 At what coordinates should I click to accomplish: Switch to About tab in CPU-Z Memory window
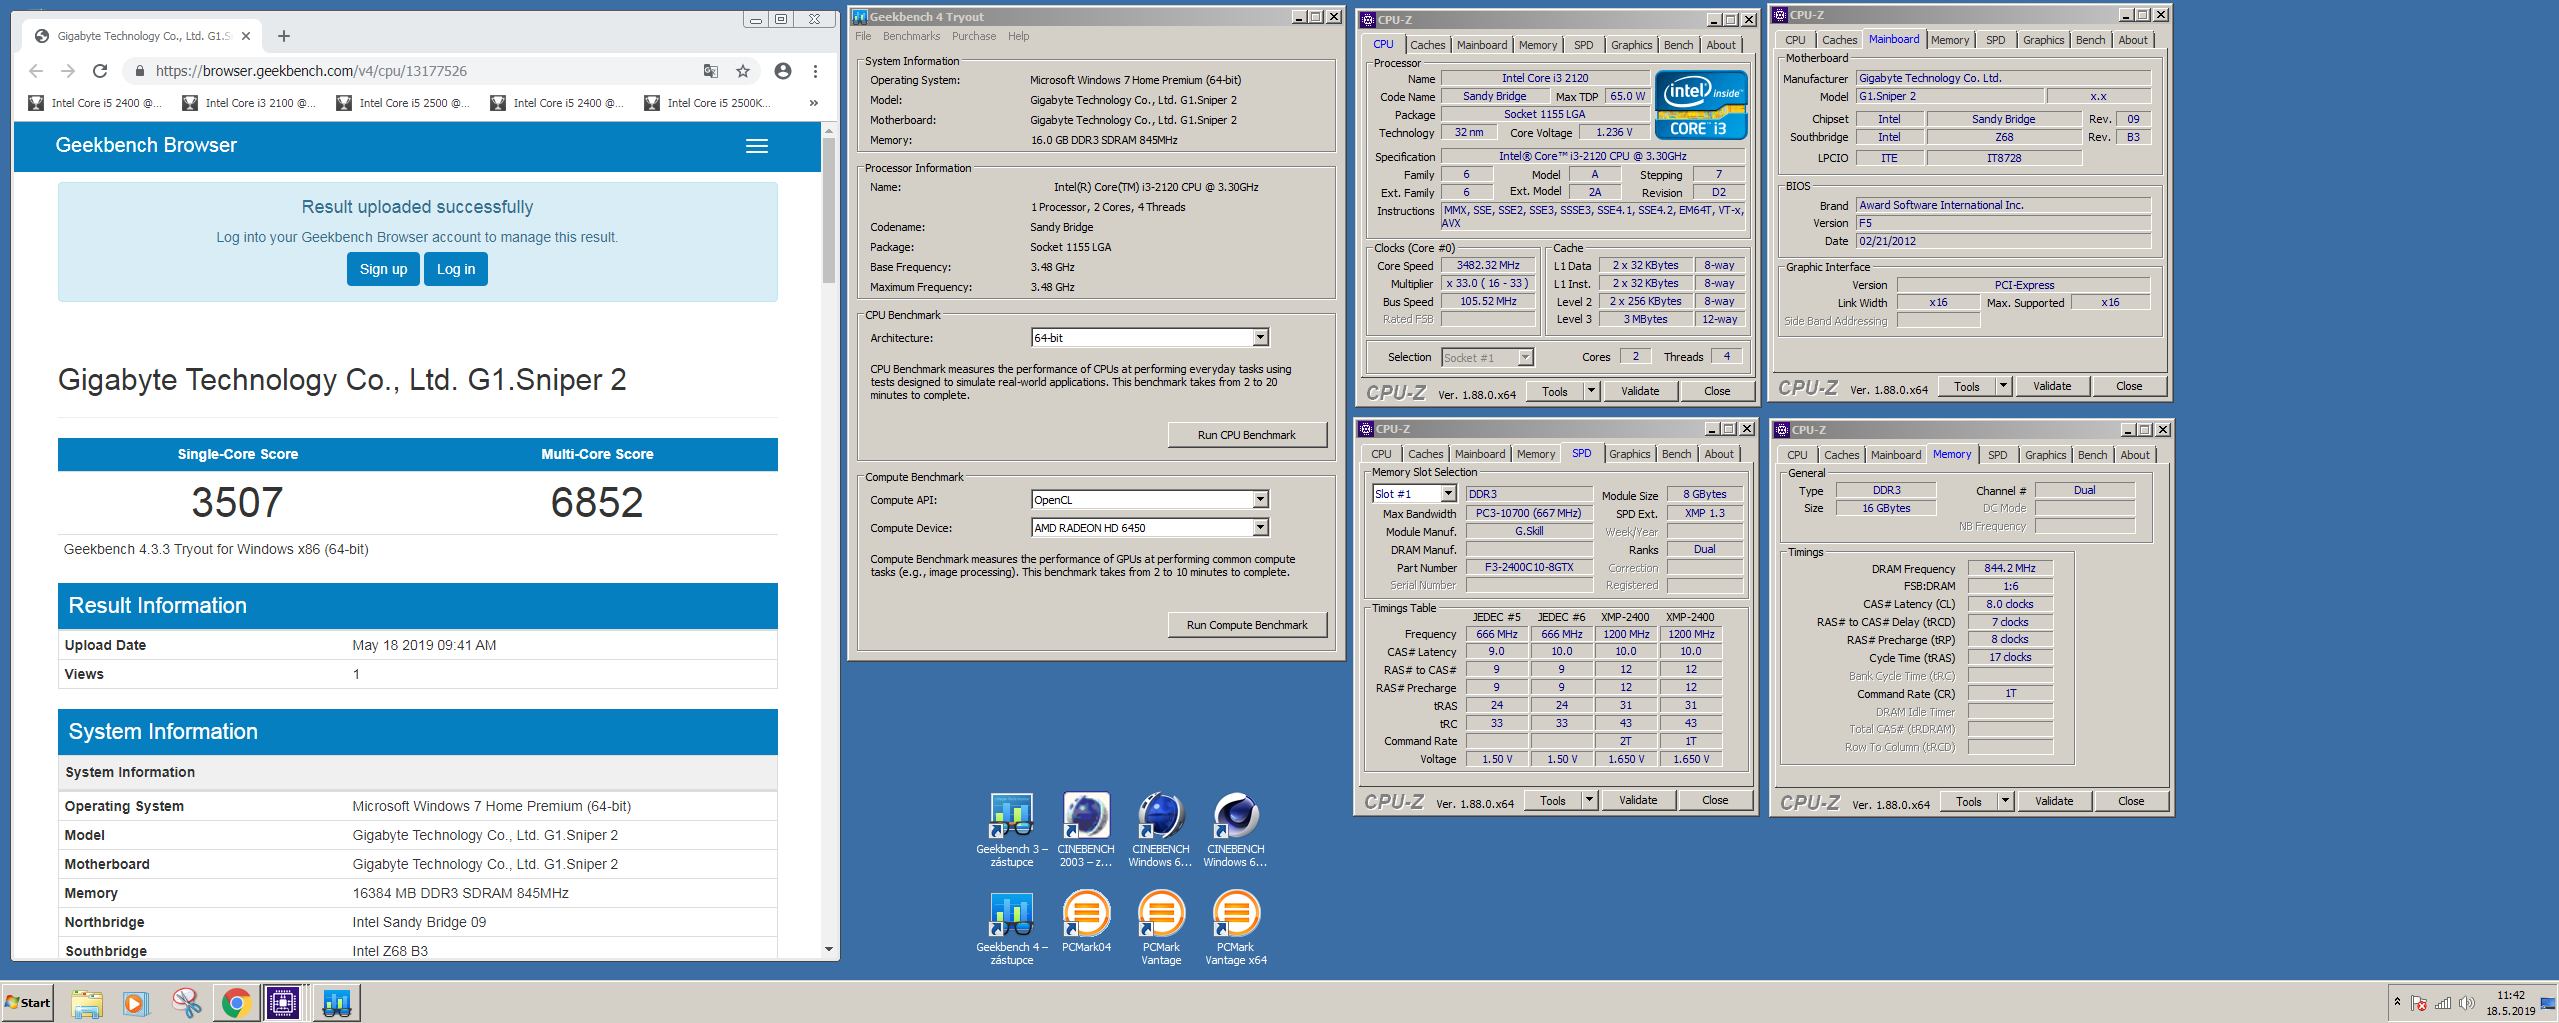2134,455
